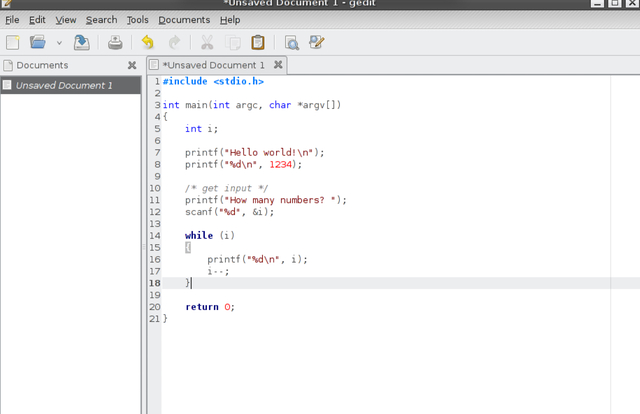Click the side panel divider handle
Image resolution: width=640 pixels, height=414 pixels.
[144, 247]
